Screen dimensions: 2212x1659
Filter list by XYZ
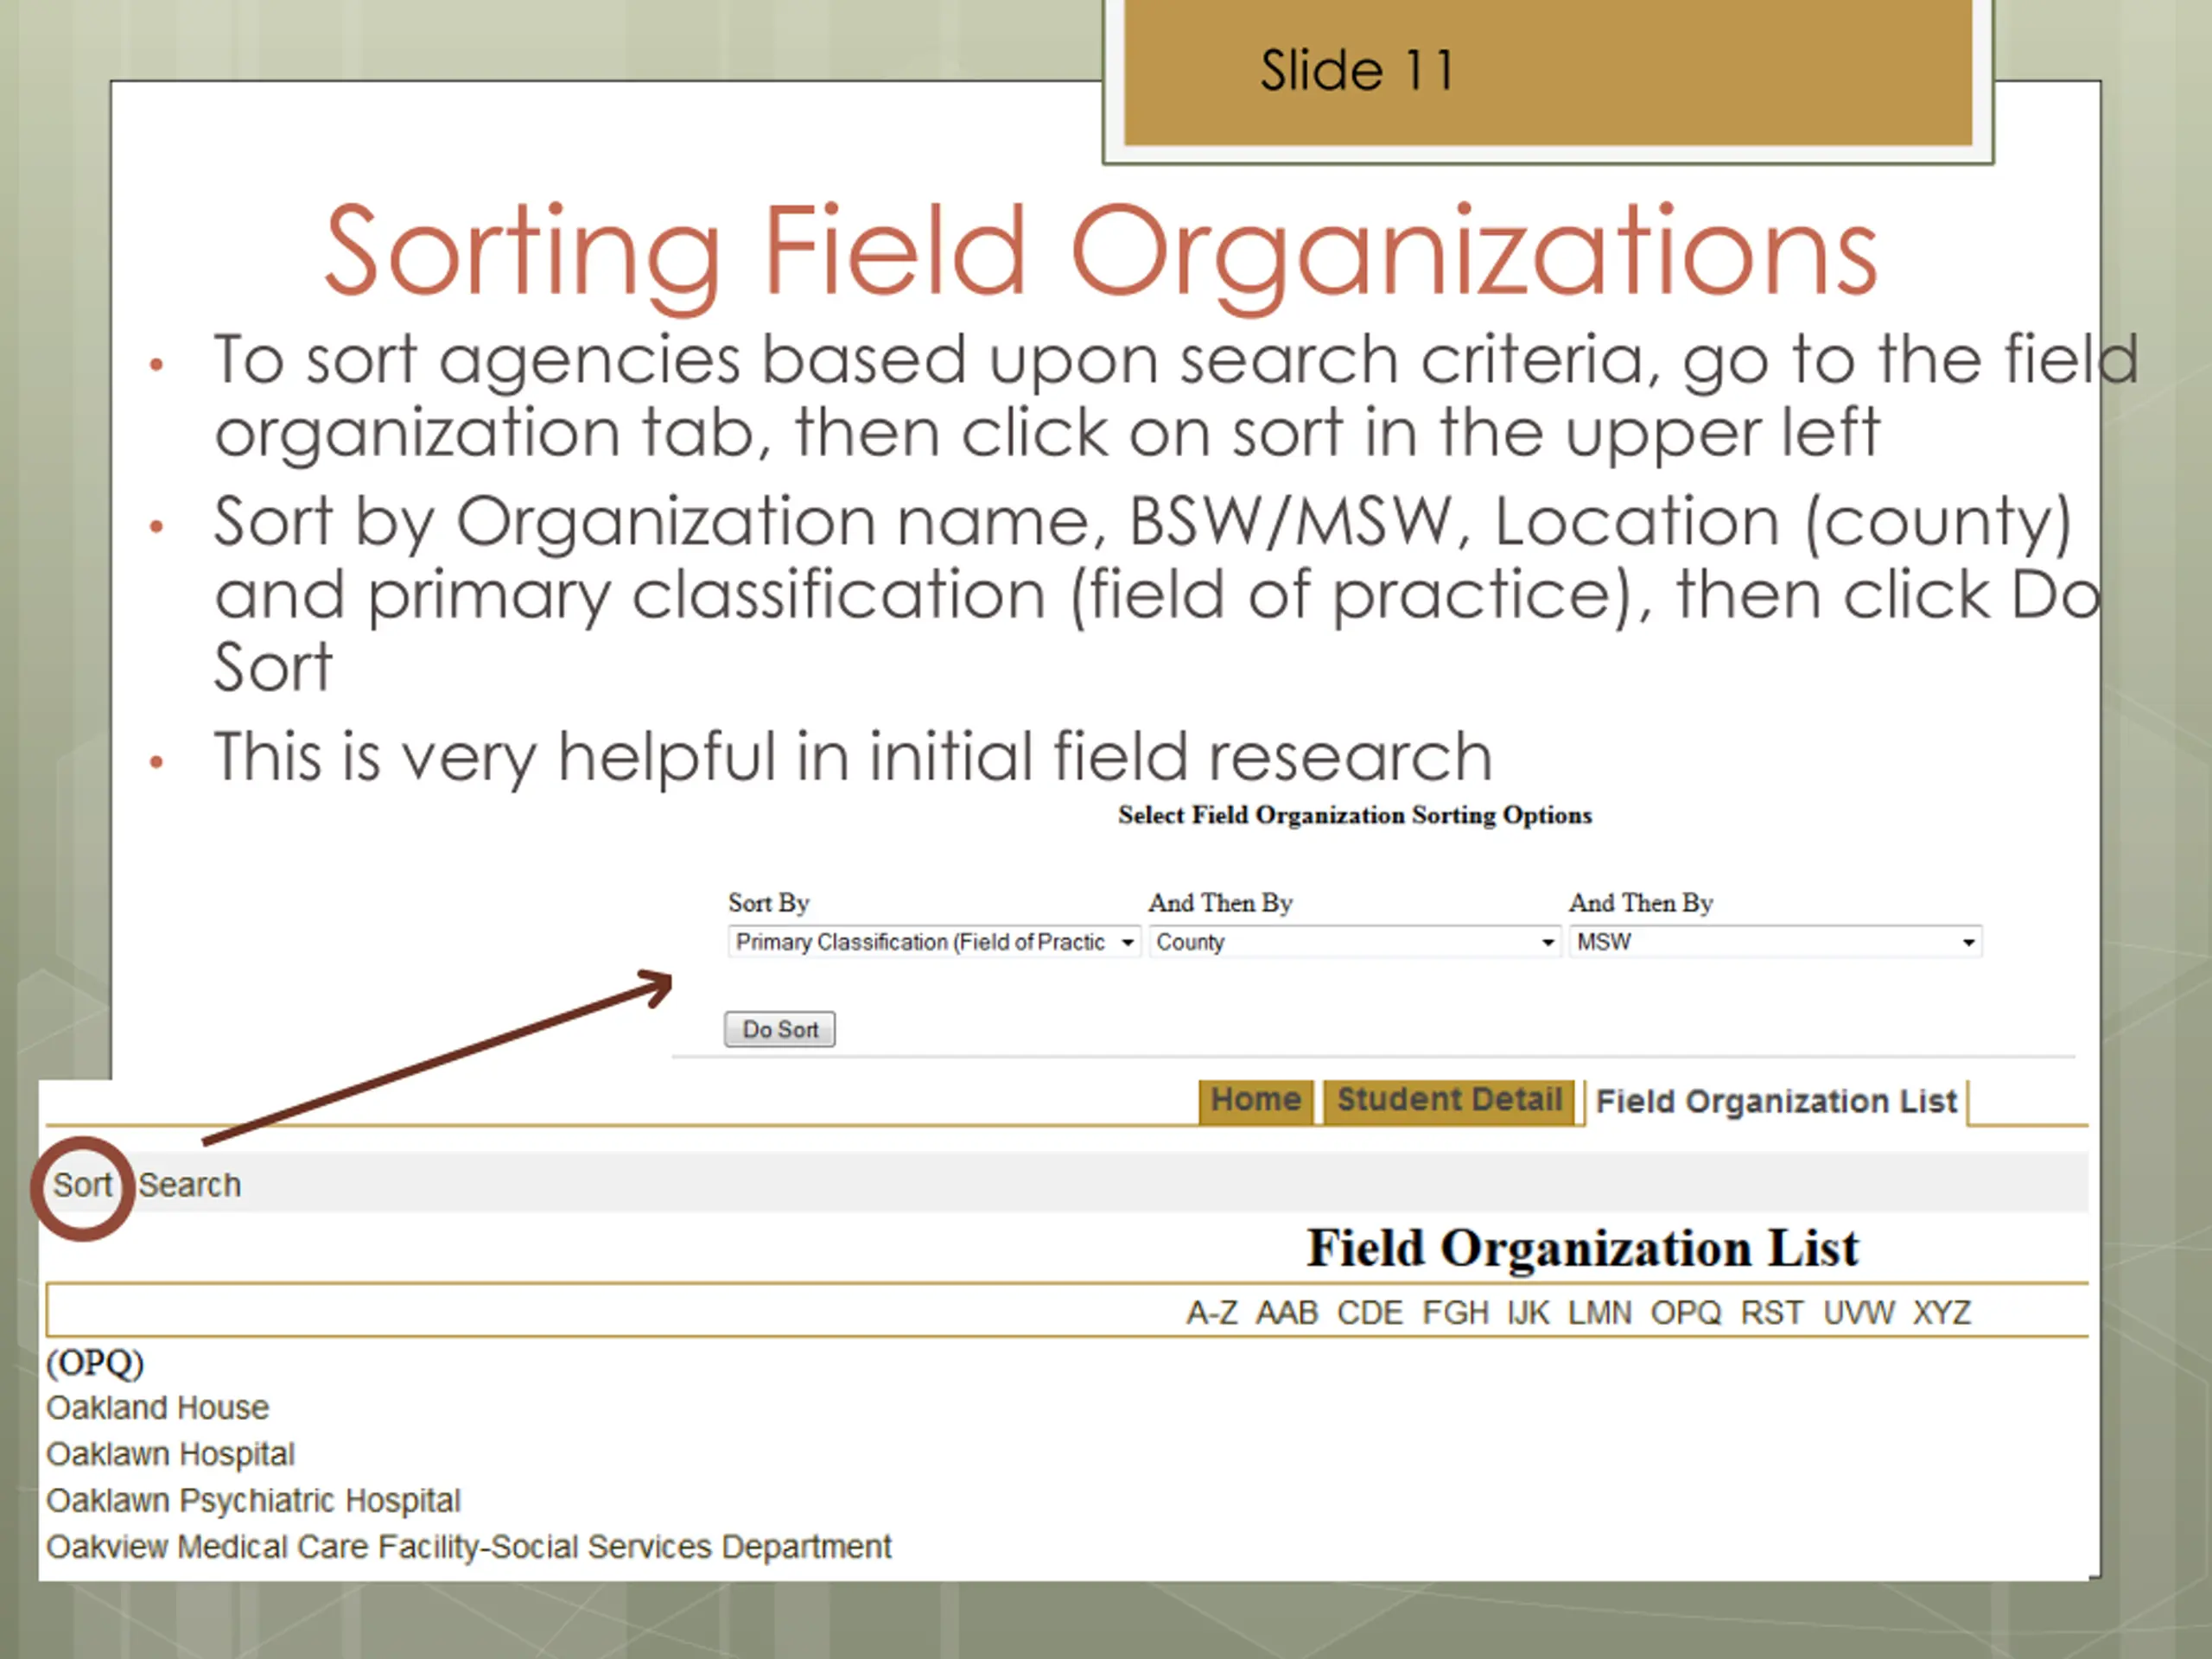(x=1942, y=1312)
